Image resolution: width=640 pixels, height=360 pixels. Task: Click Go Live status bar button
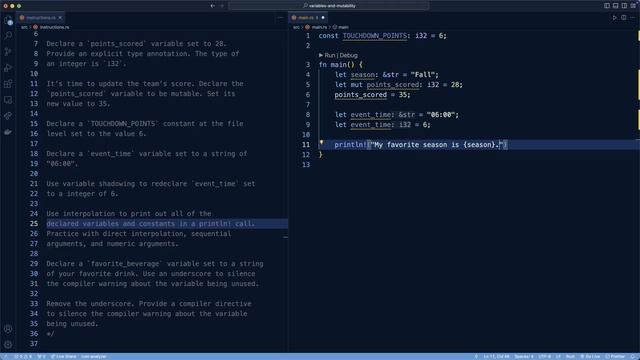[590, 356]
